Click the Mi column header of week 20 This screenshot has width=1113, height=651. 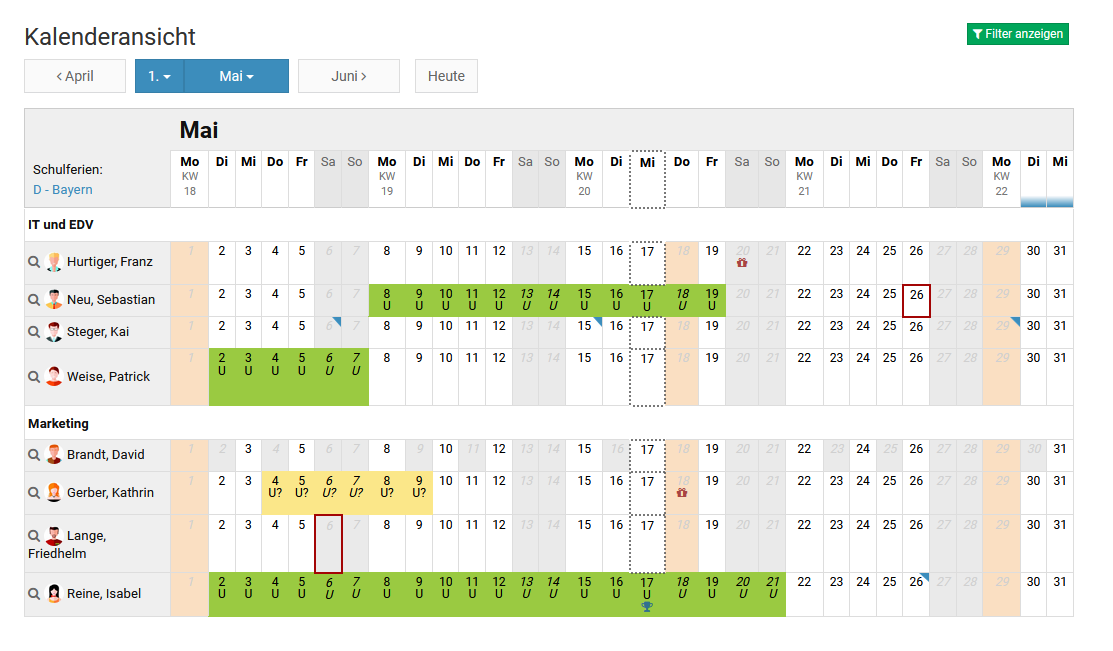(647, 162)
